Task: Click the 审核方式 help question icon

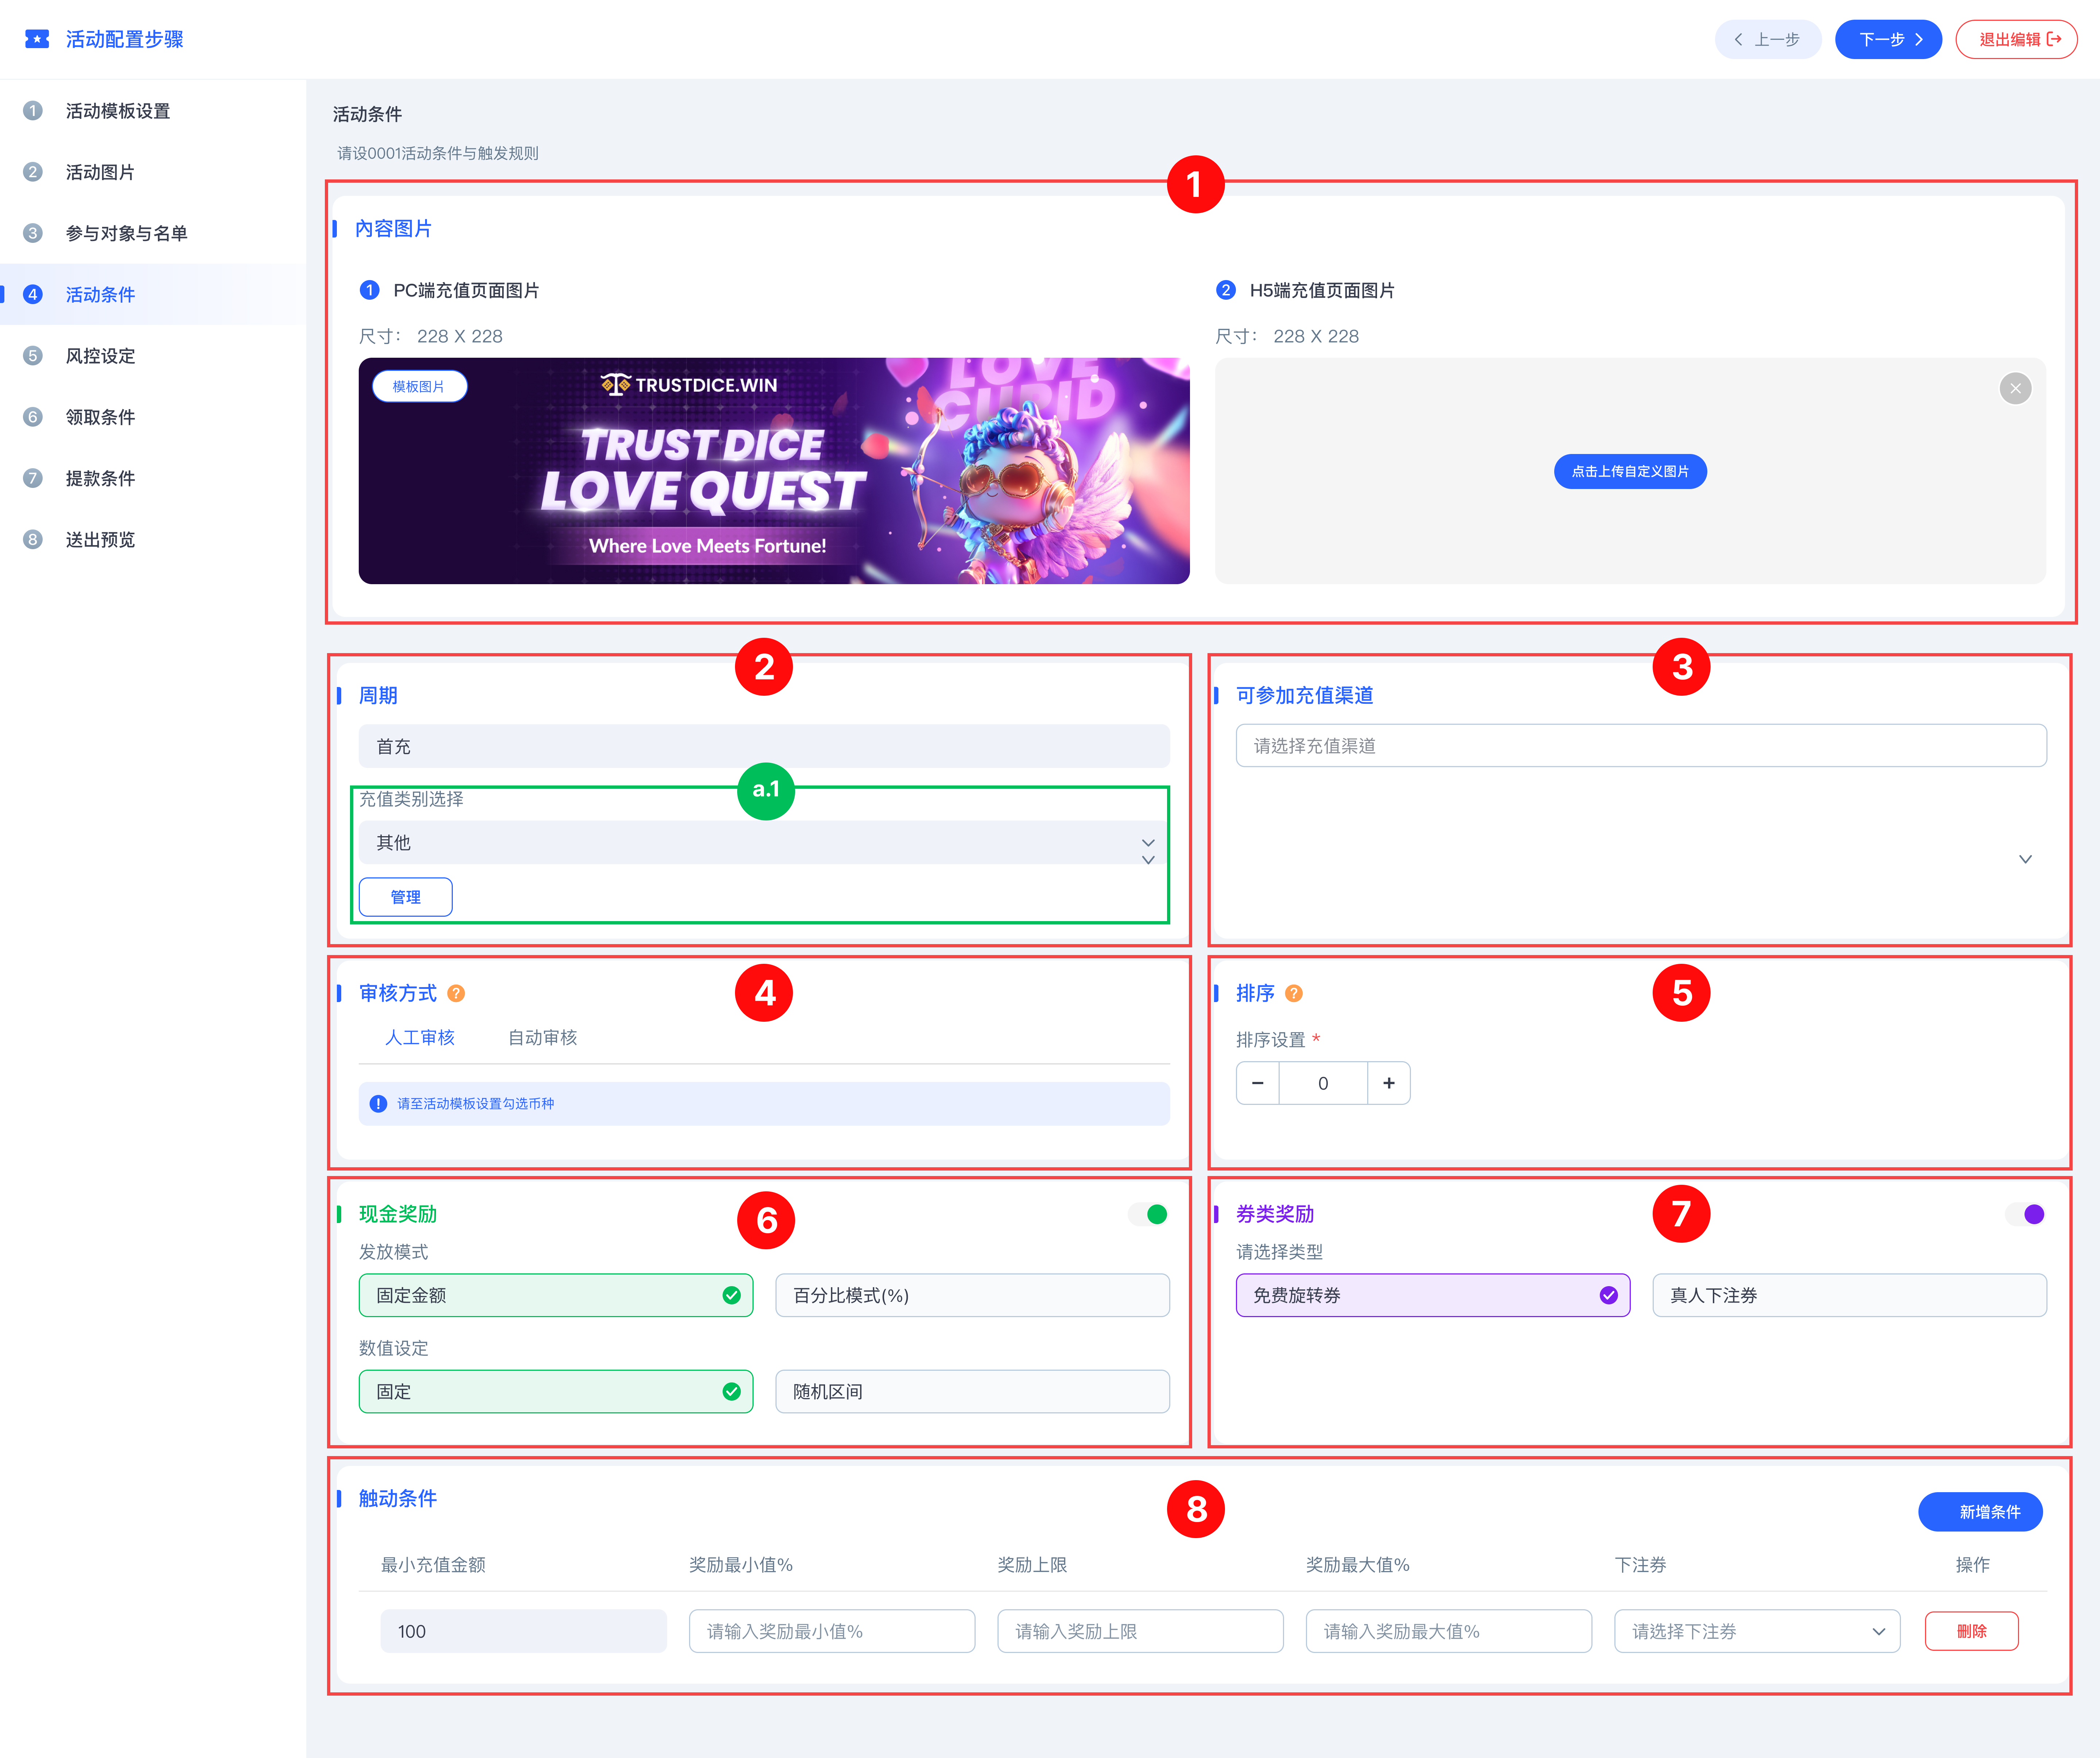Action: pos(456,993)
